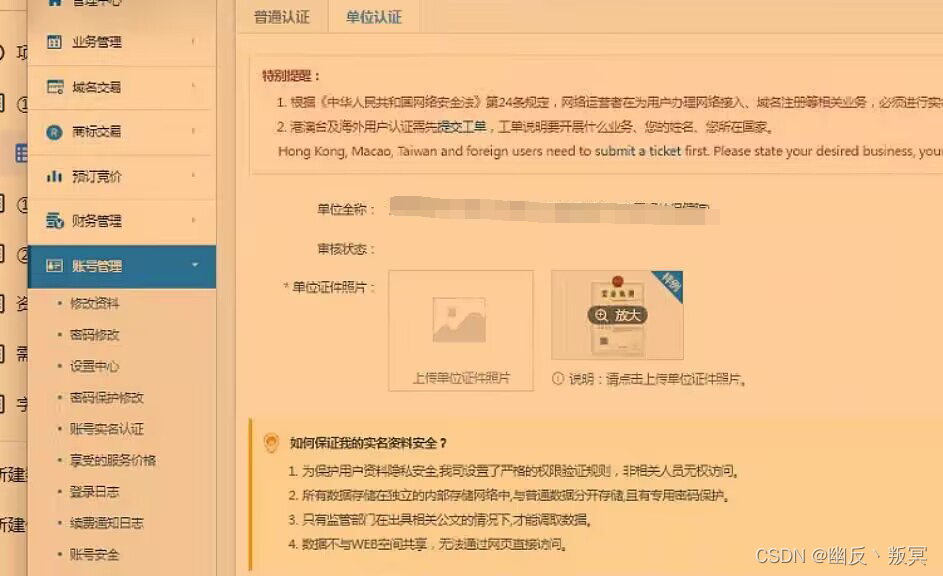Click the info icon beside 说明
943x576 pixels.
[558, 378]
